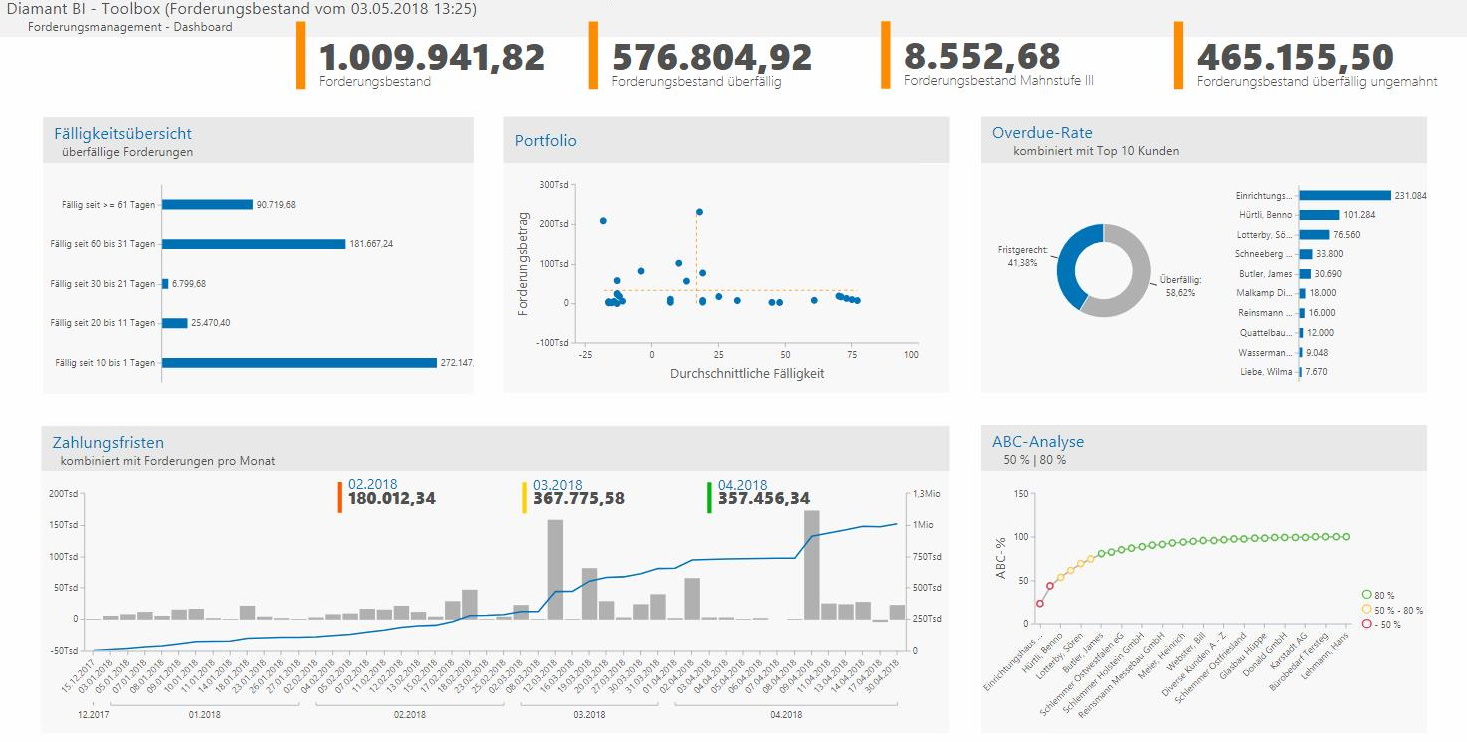Select the tallest gray bar in April 2018

point(812,565)
